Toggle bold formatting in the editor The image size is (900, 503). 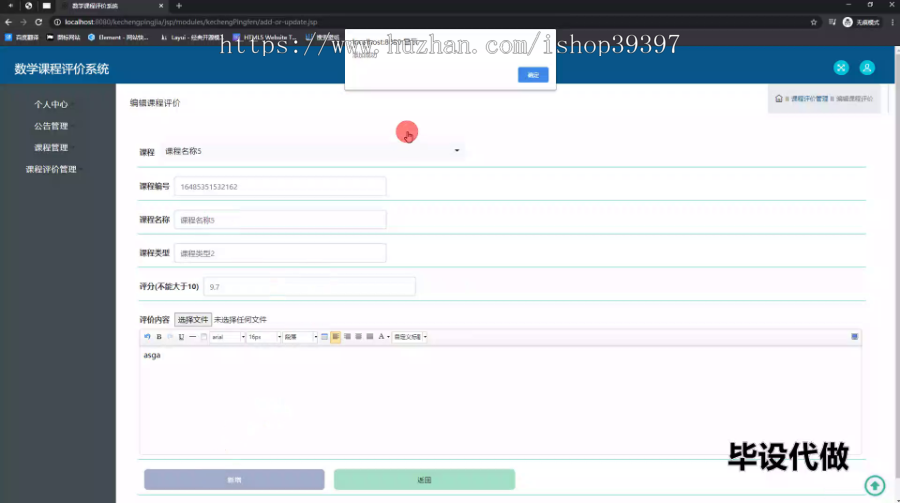[x=159, y=337]
